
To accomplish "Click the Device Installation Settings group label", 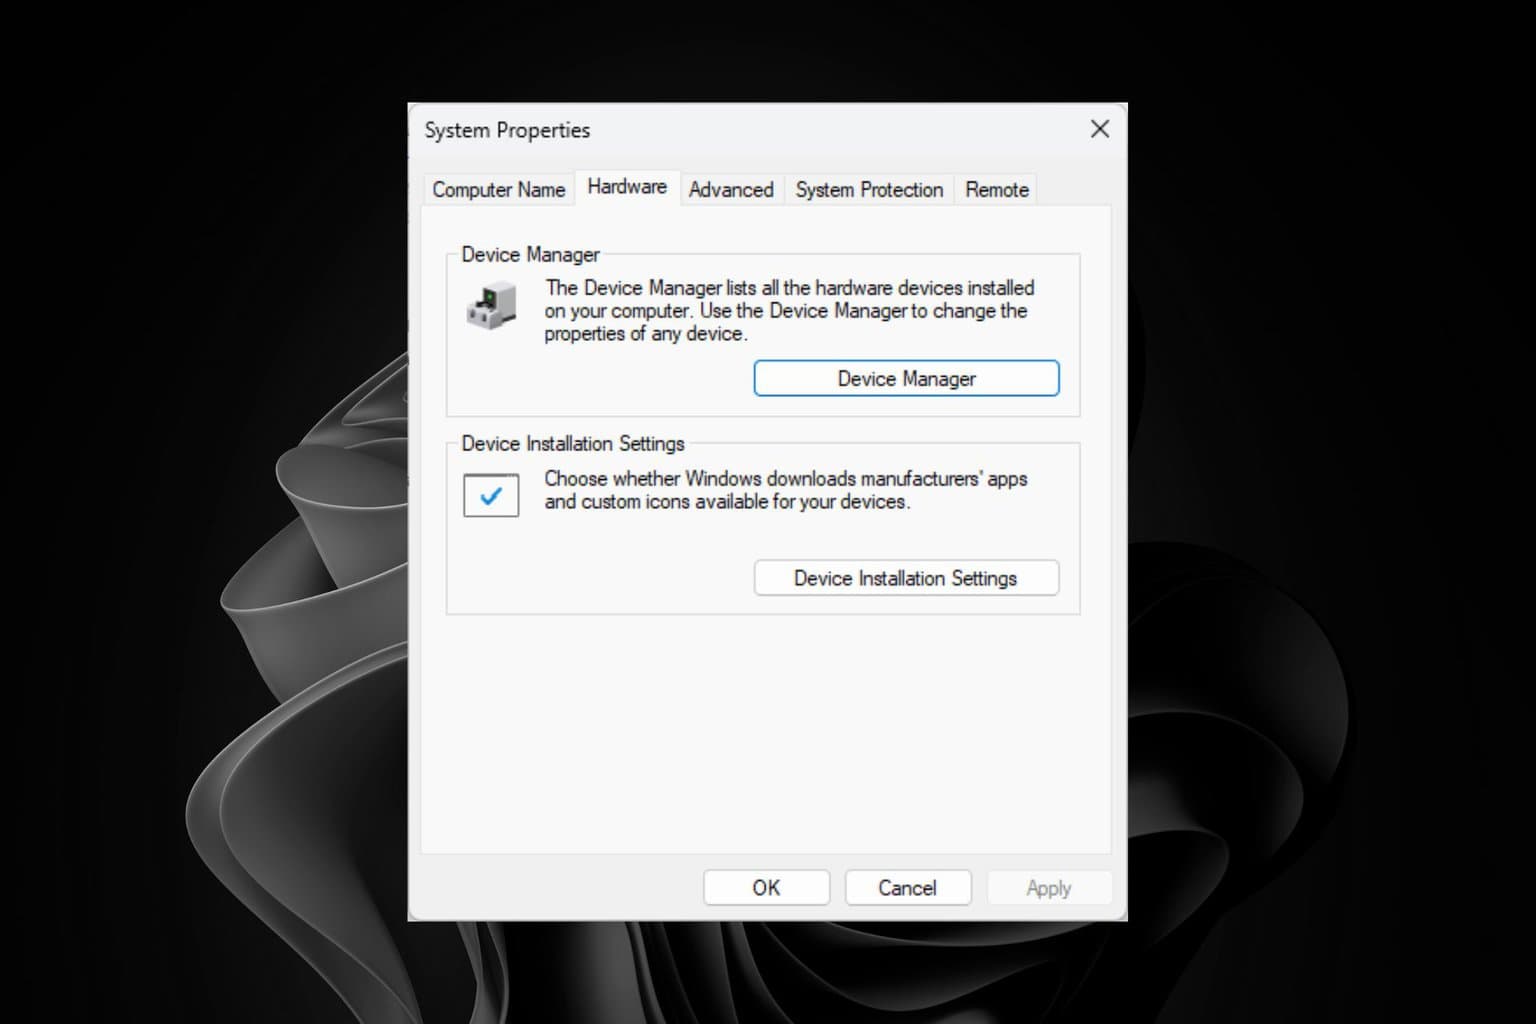I will tap(573, 443).
